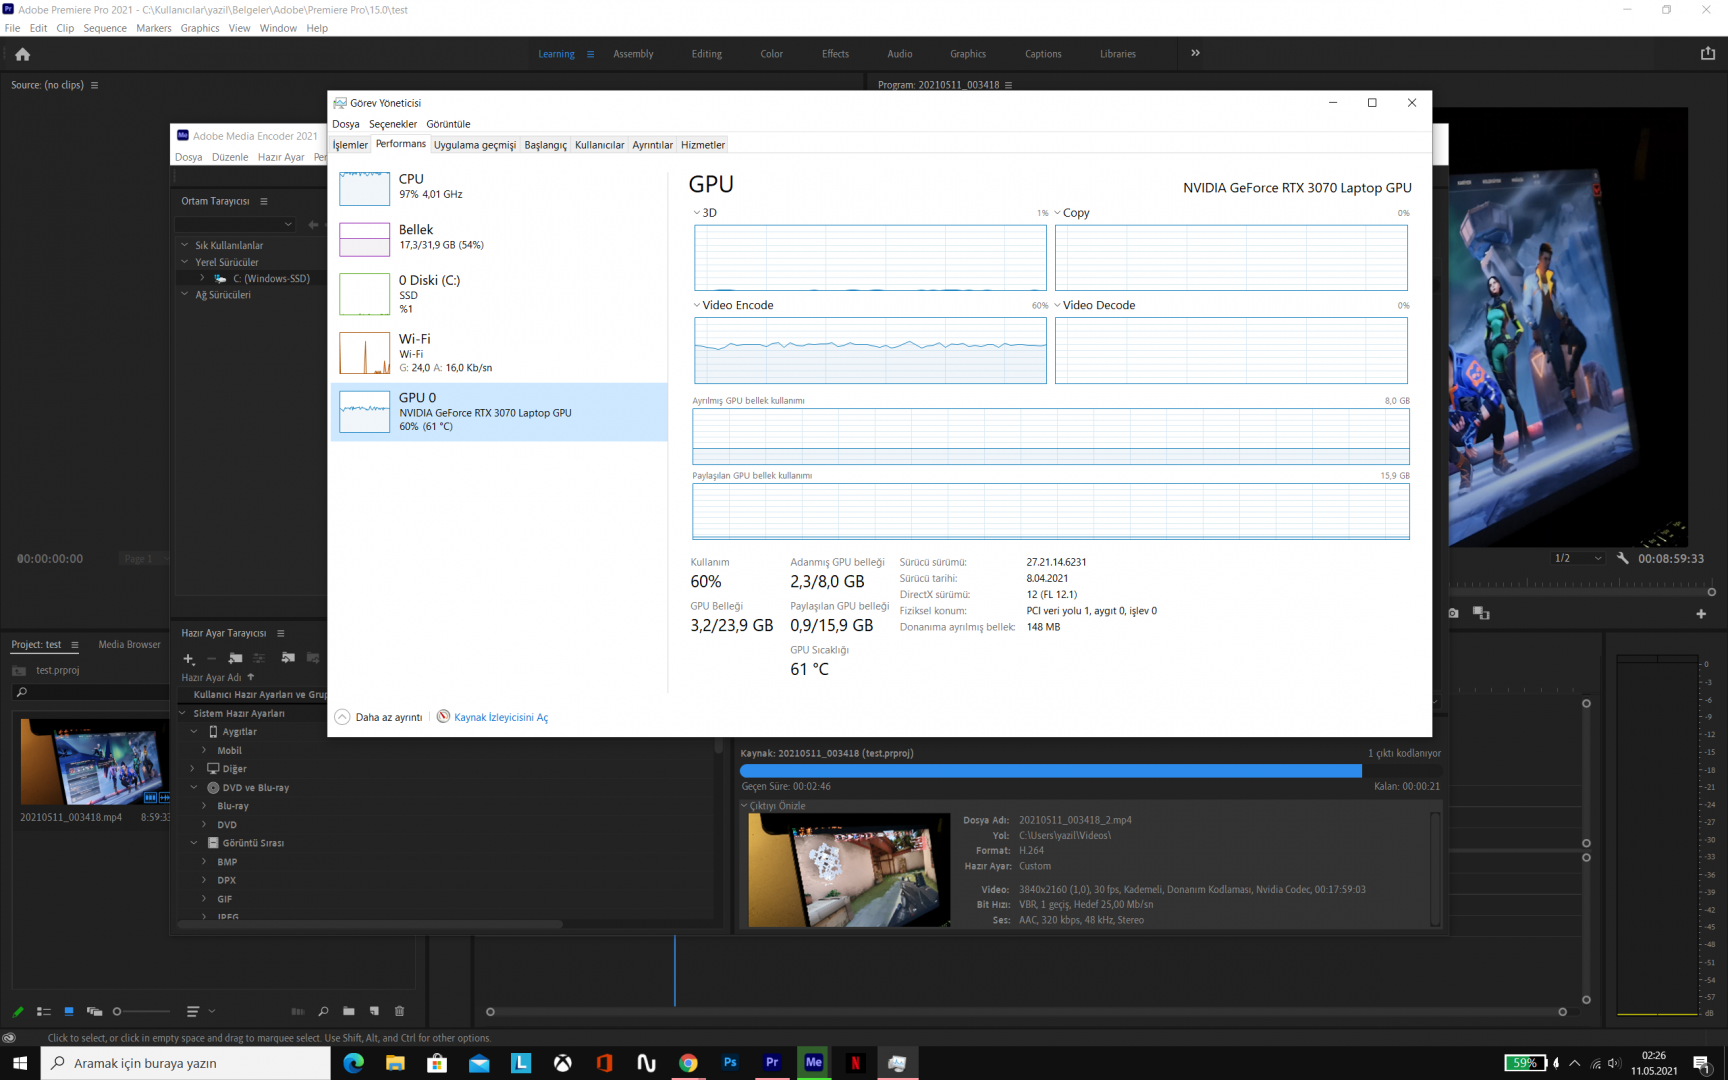Collapse the Çıktıyı Önizle section
Viewport: 1728px width, 1080px height.
(x=744, y=805)
